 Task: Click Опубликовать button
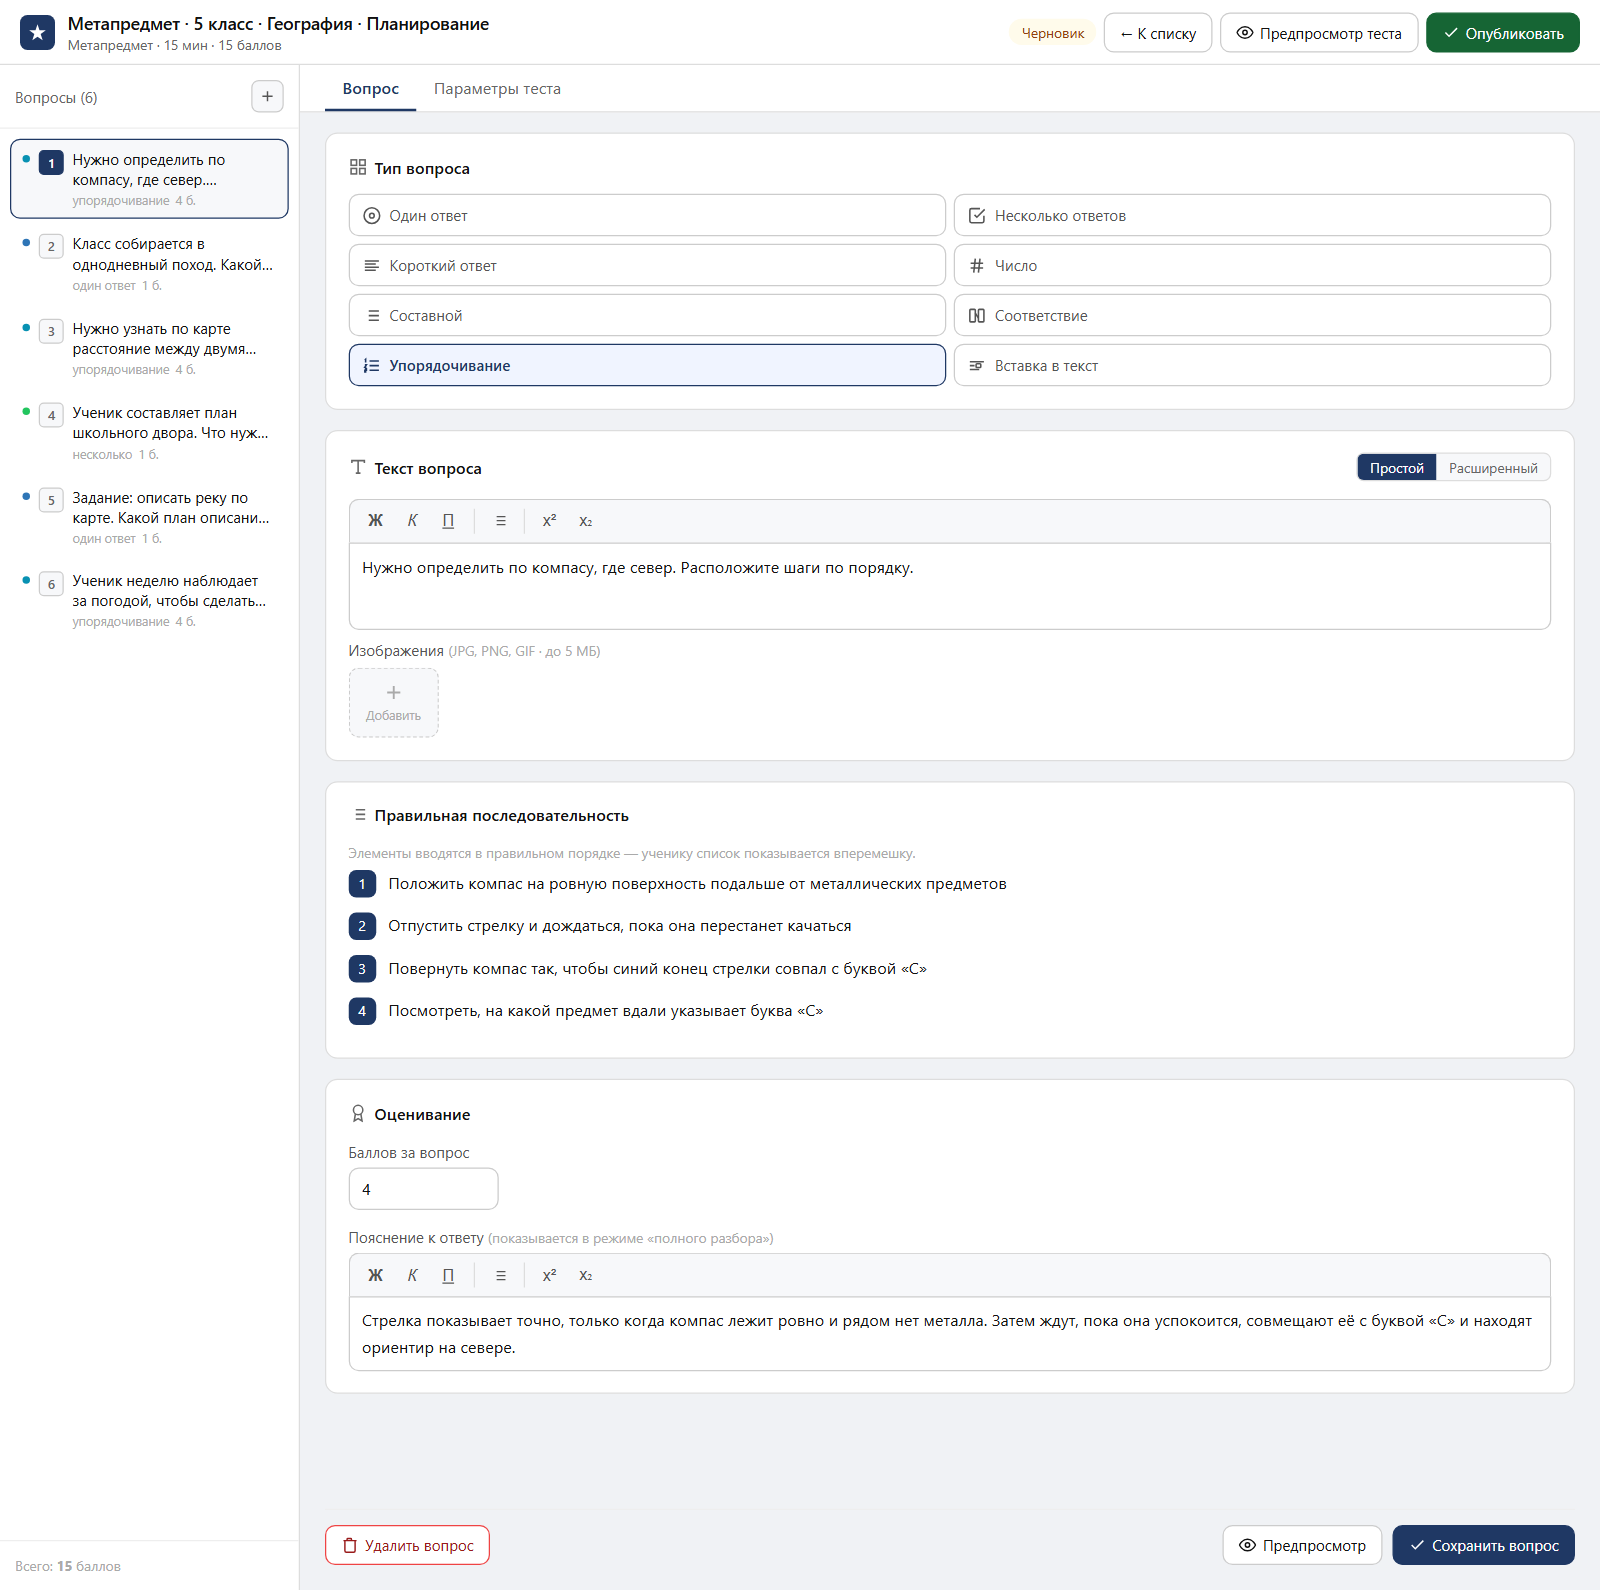(x=1503, y=33)
